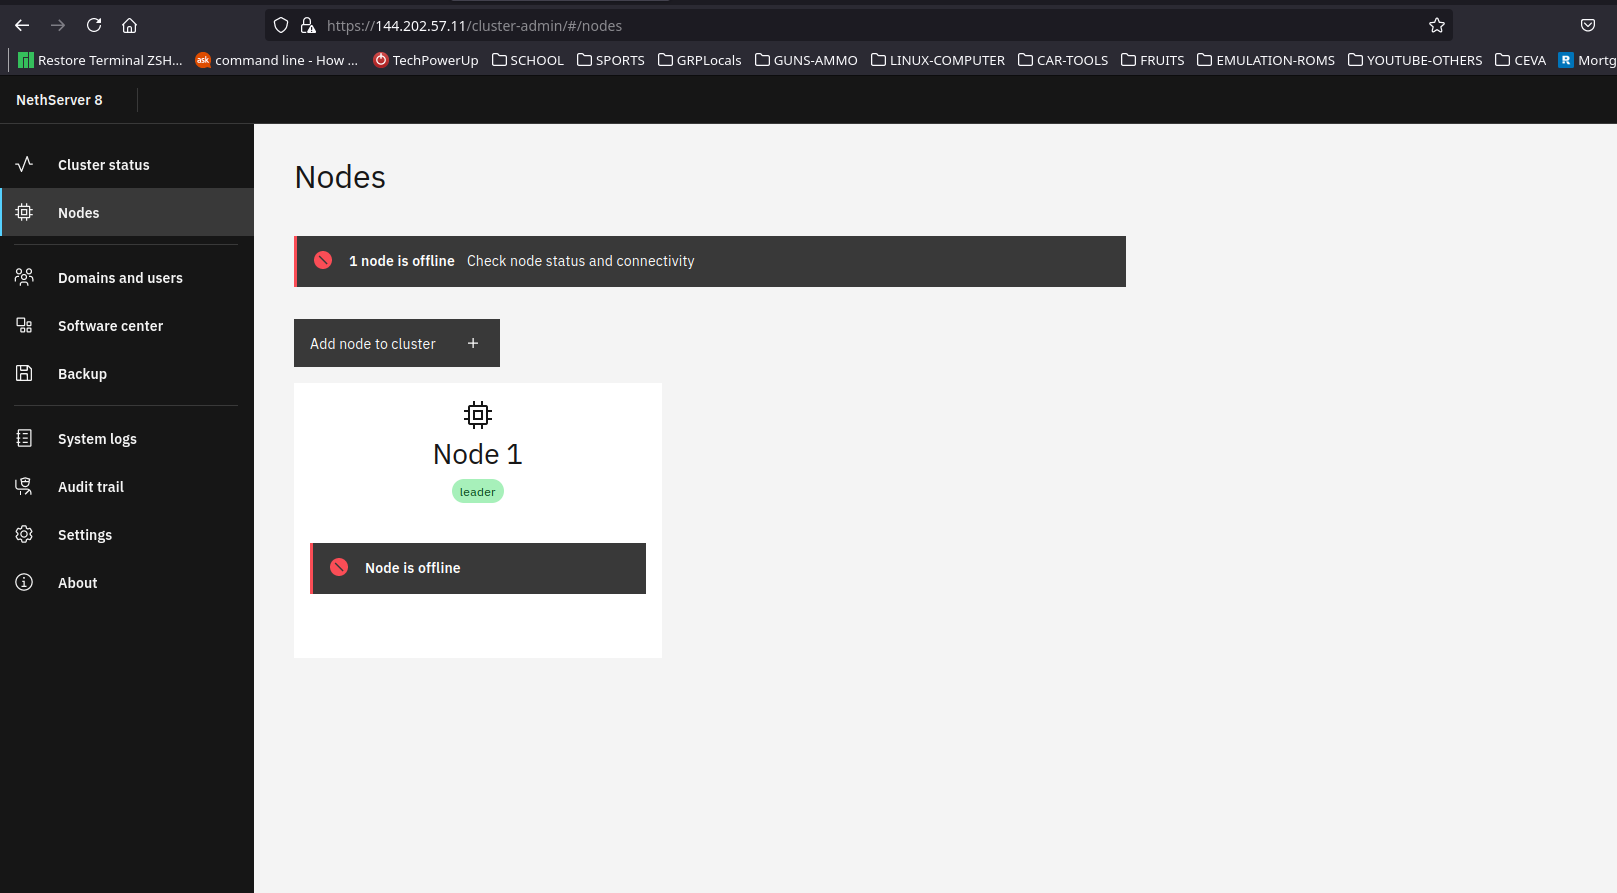Click the Software center apps icon
Image resolution: width=1617 pixels, height=893 pixels.
click(x=24, y=325)
